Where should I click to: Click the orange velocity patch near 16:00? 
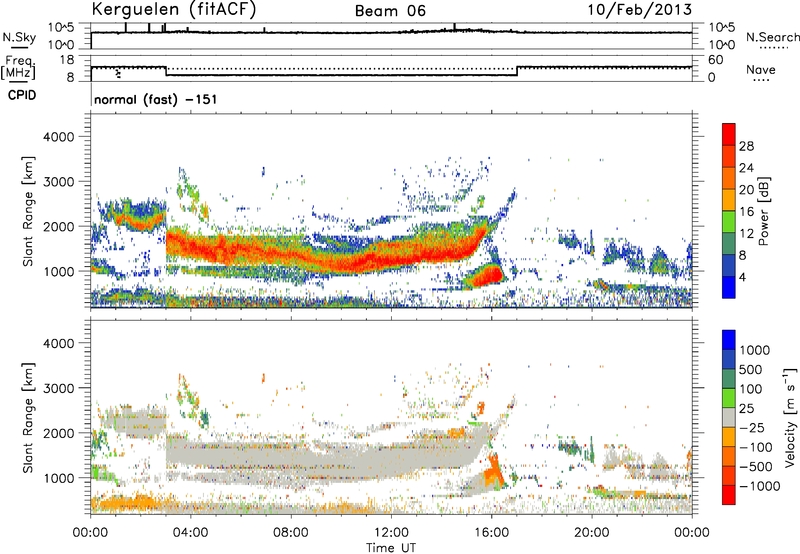click(493, 473)
